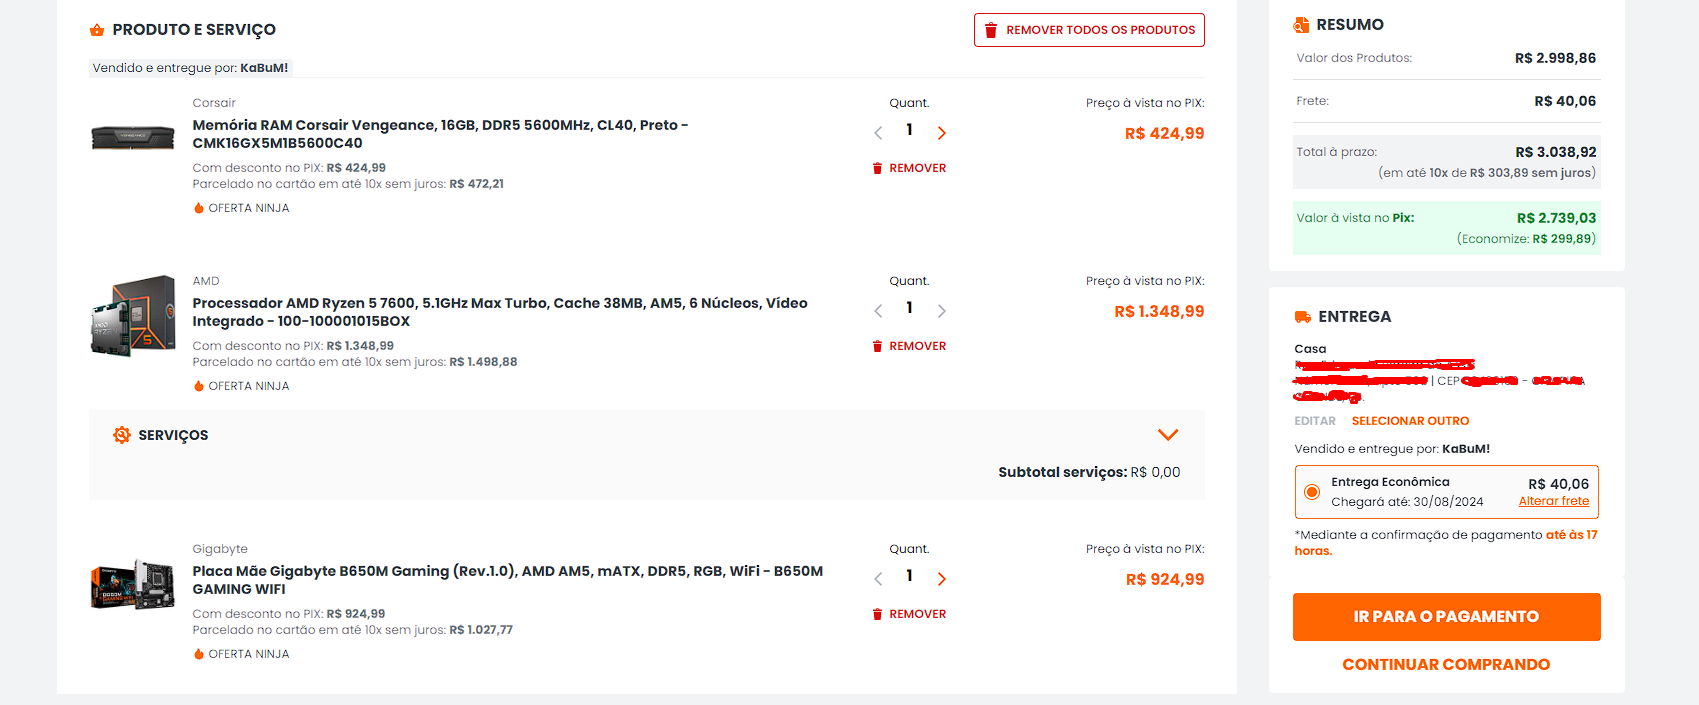
Task: Open Alterar frete link
Action: pyautogui.click(x=1554, y=502)
